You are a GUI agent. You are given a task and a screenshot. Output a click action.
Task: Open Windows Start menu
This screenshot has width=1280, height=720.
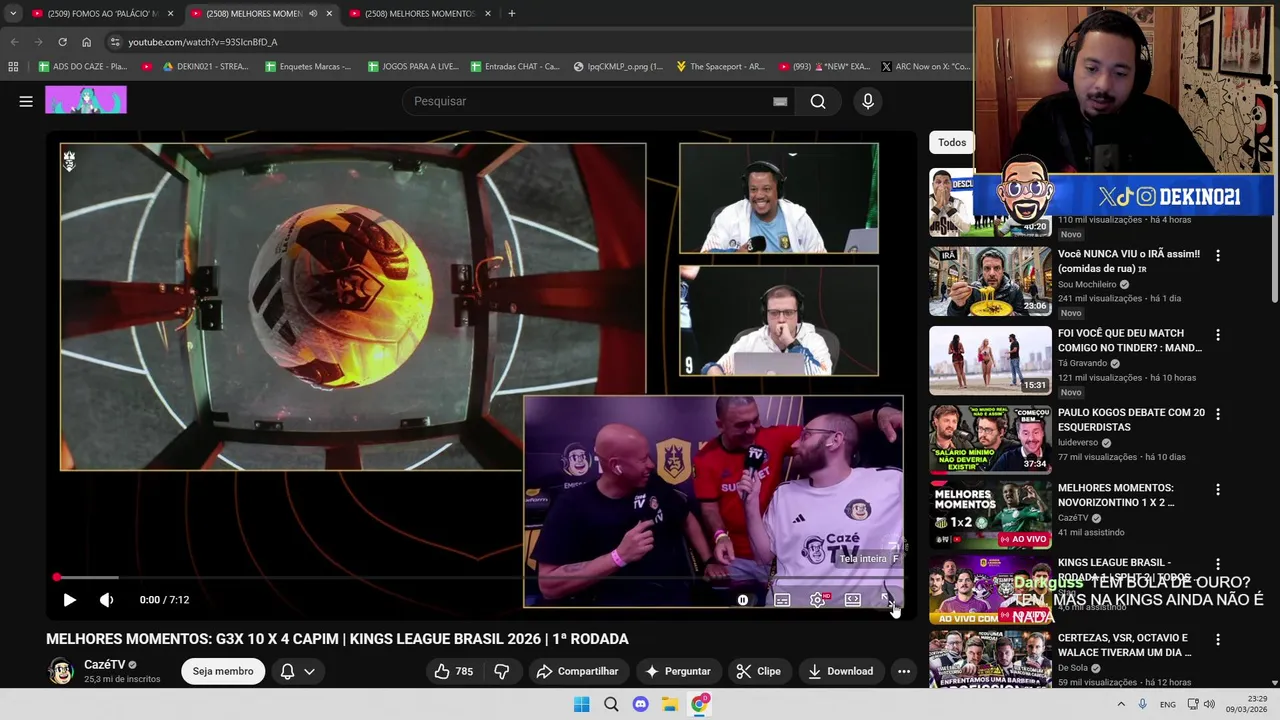click(581, 704)
